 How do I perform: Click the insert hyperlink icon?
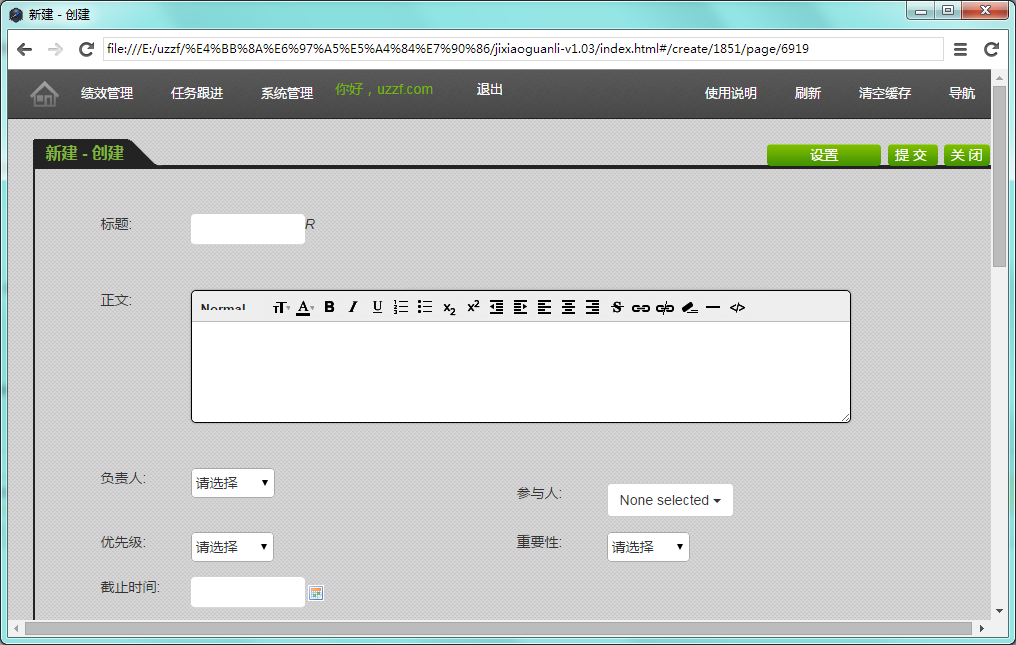point(641,307)
